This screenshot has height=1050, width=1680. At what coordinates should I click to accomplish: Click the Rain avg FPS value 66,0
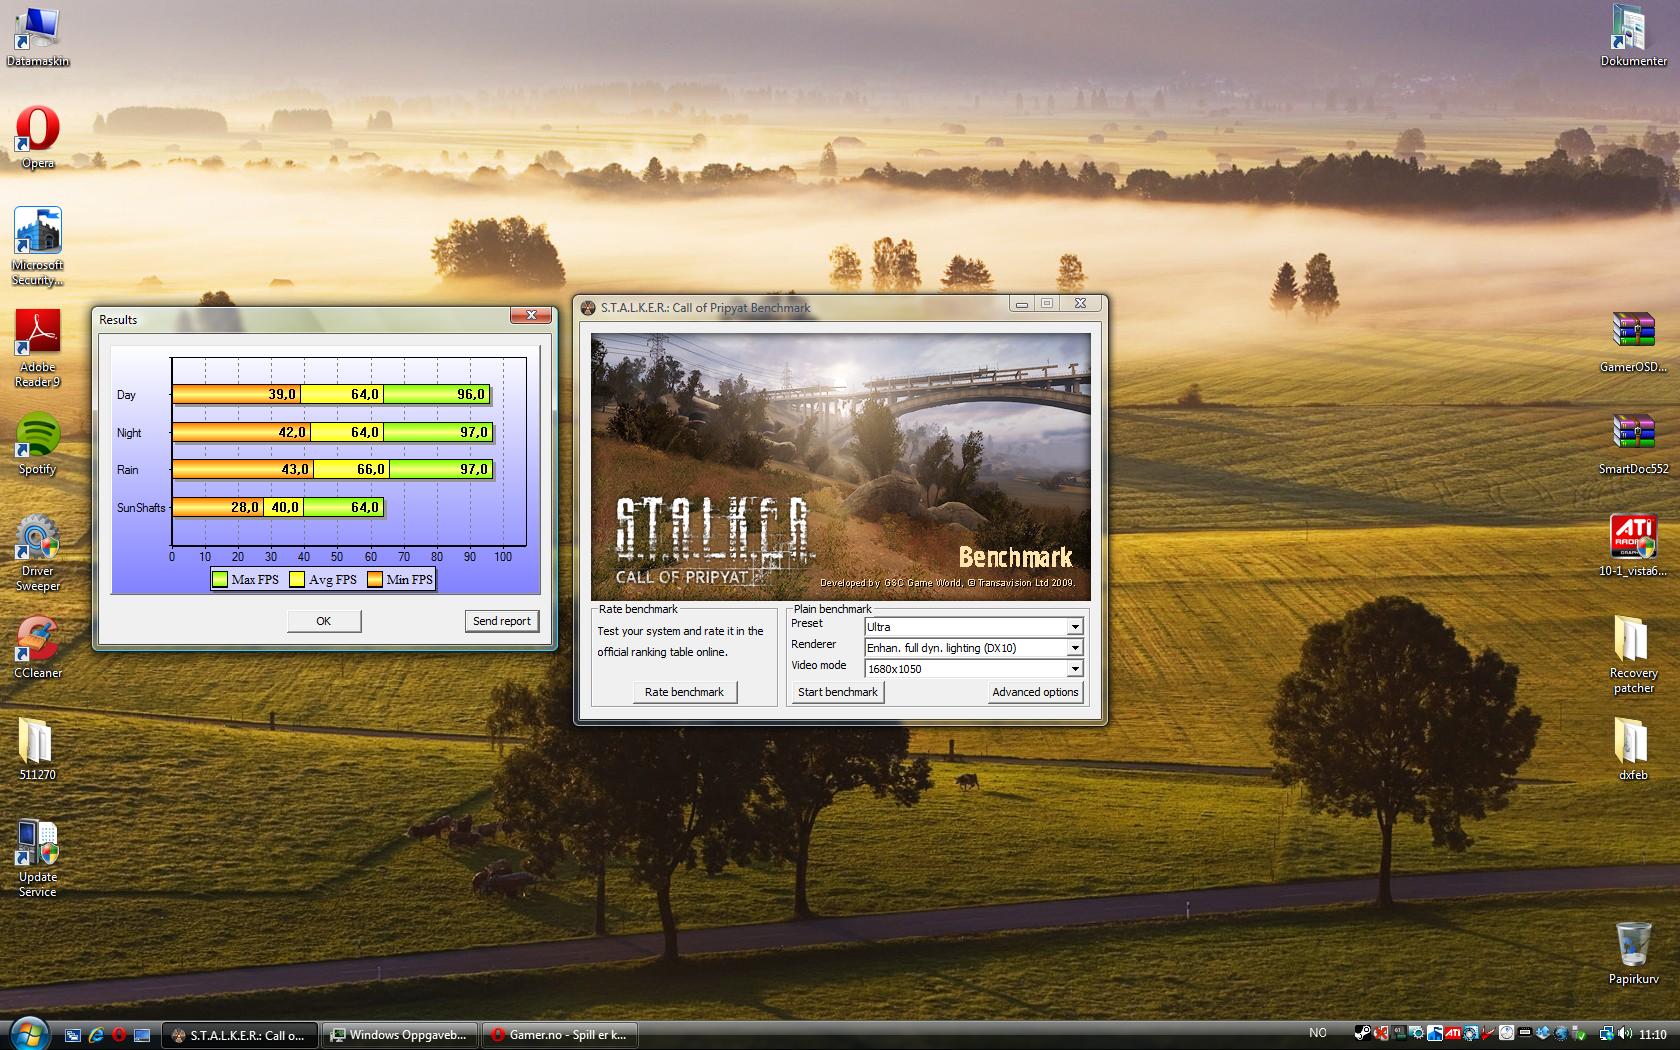pyautogui.click(x=370, y=470)
